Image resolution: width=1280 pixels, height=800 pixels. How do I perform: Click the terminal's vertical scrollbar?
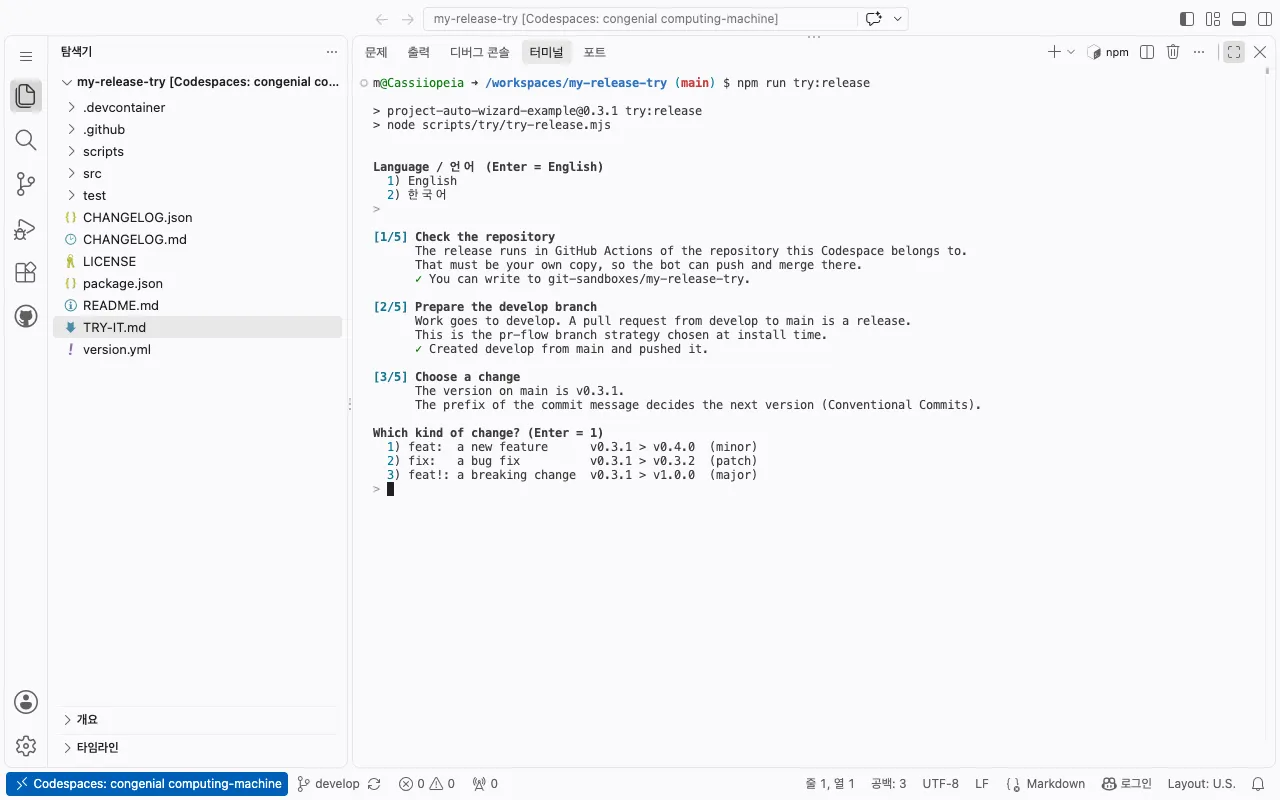[x=1268, y=72]
